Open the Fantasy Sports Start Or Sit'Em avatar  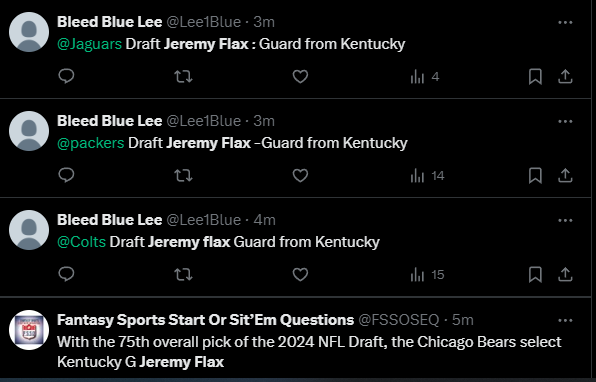coord(29,330)
